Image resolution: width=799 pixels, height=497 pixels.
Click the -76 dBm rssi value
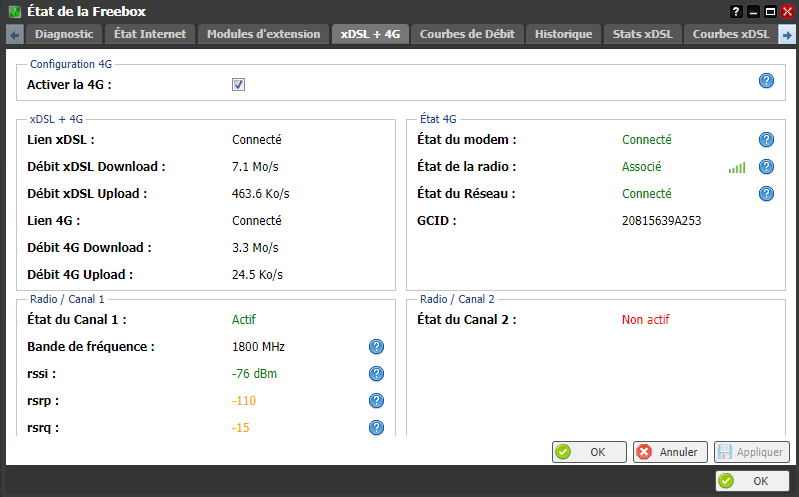tap(254, 374)
